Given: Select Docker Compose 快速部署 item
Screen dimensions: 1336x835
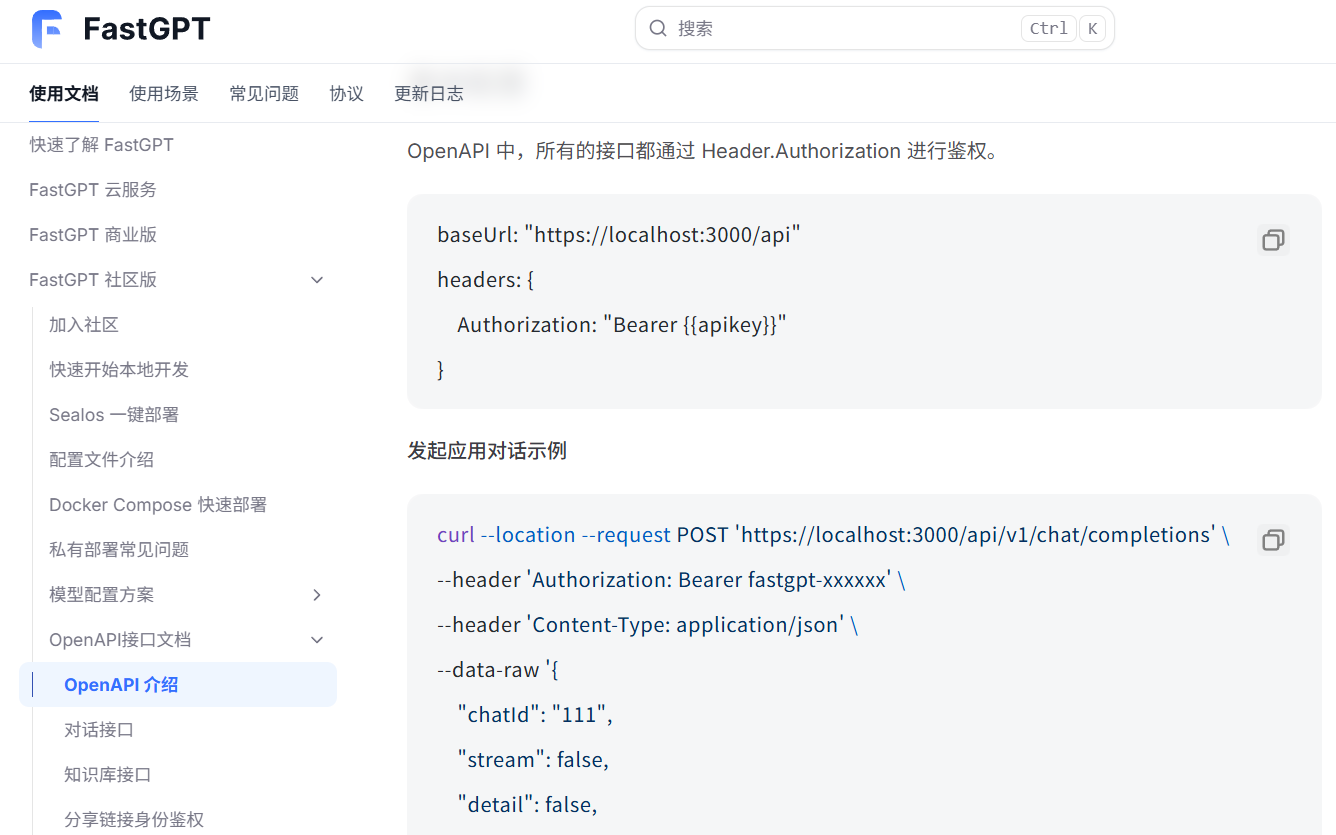Looking at the screenshot, I should (x=158, y=505).
